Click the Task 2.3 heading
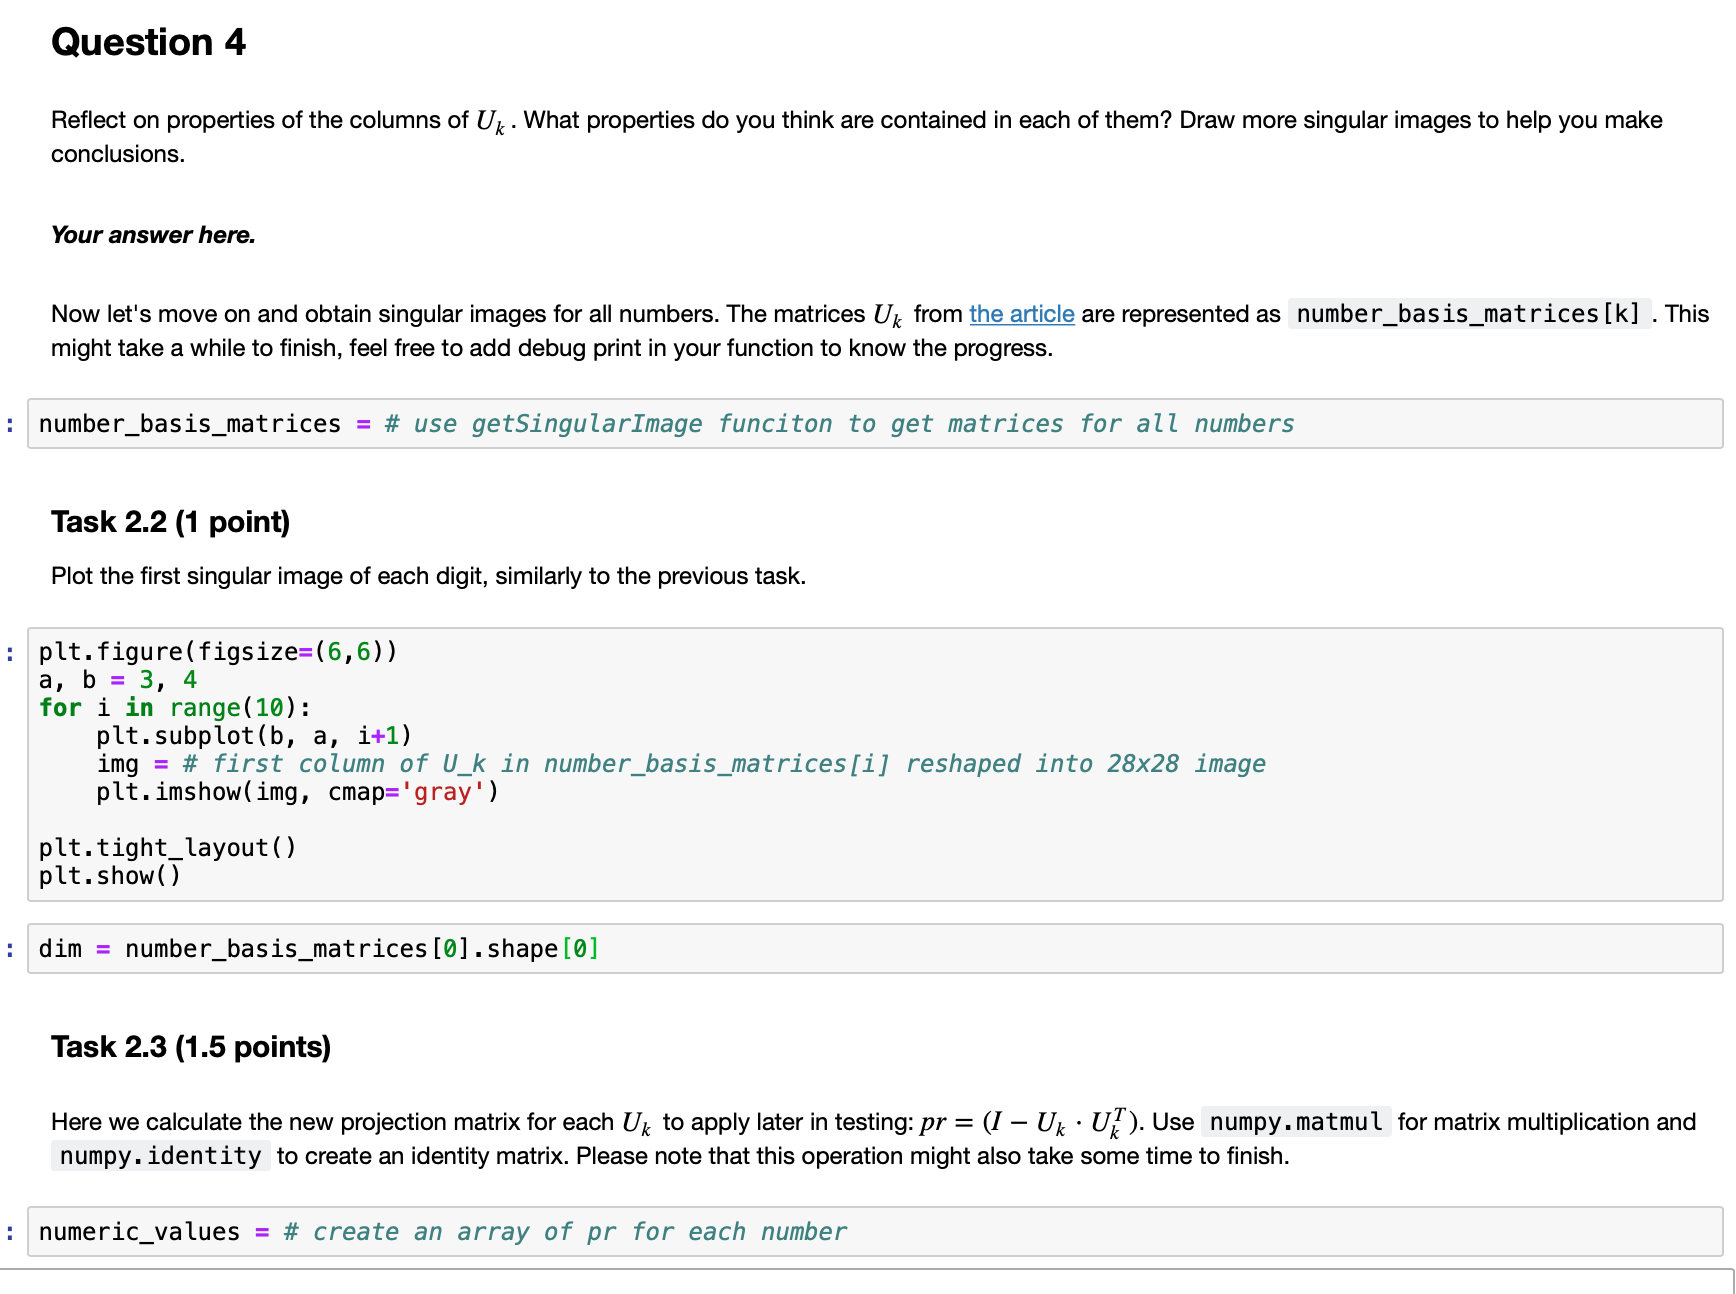This screenshot has height=1294, width=1736. pyautogui.click(x=191, y=1046)
